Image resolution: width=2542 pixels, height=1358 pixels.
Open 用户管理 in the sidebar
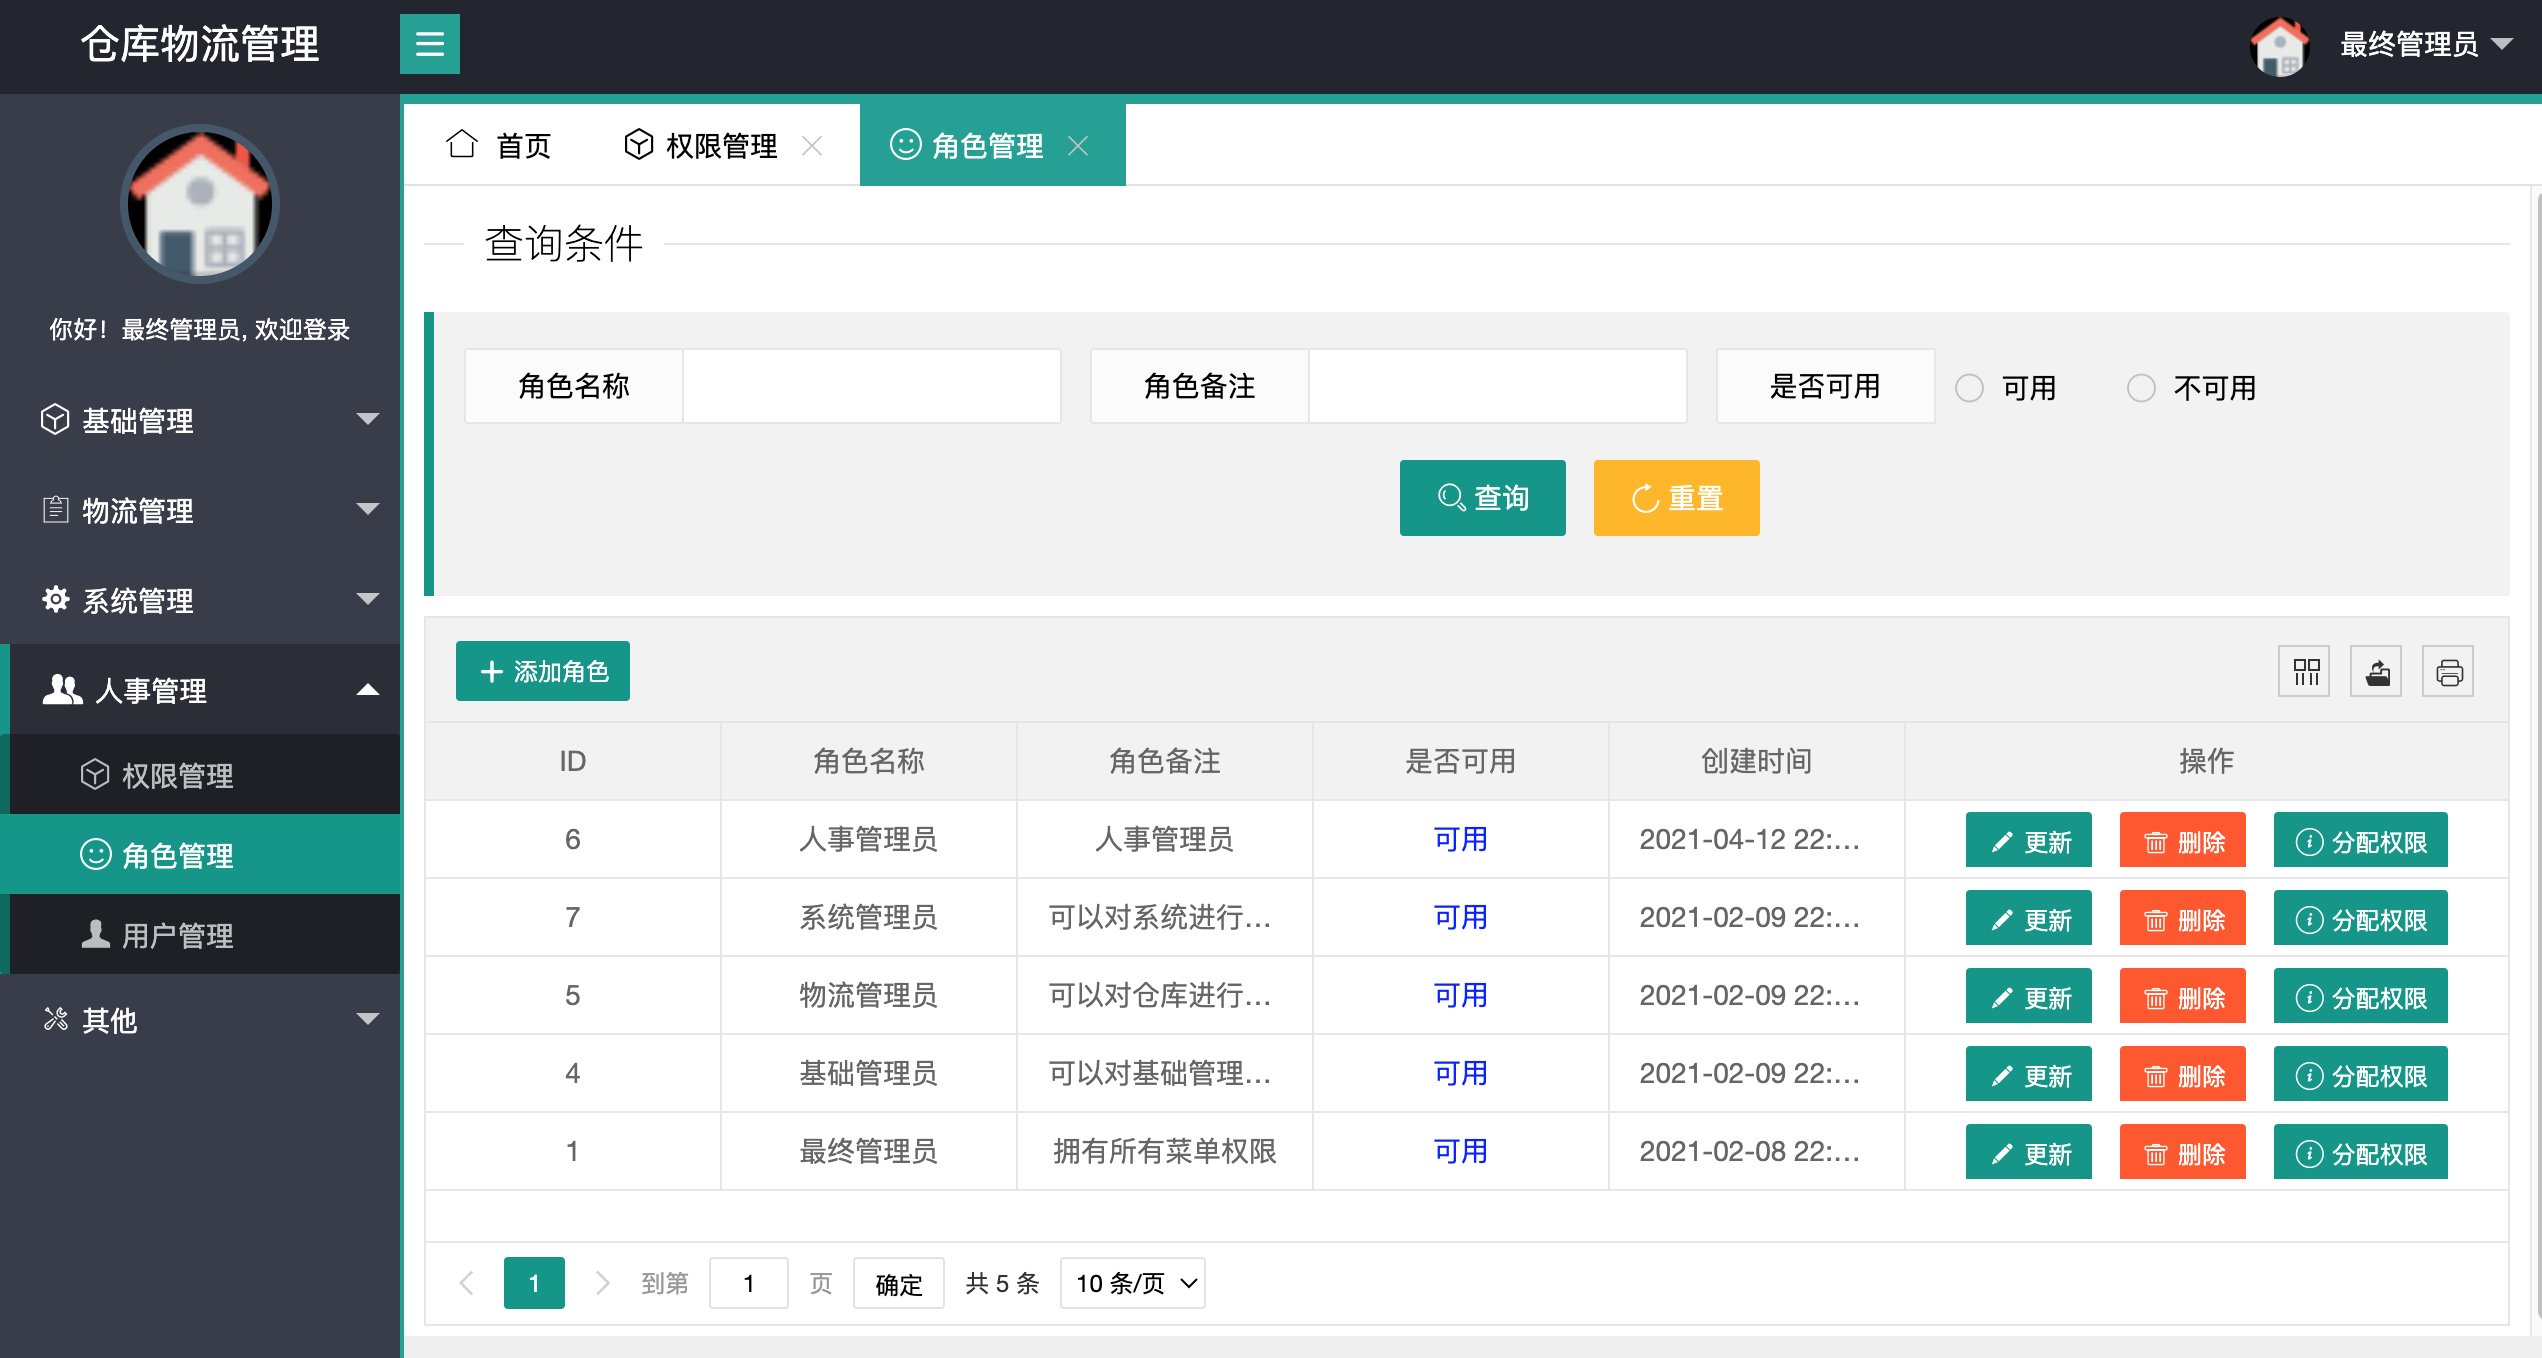tap(200, 934)
